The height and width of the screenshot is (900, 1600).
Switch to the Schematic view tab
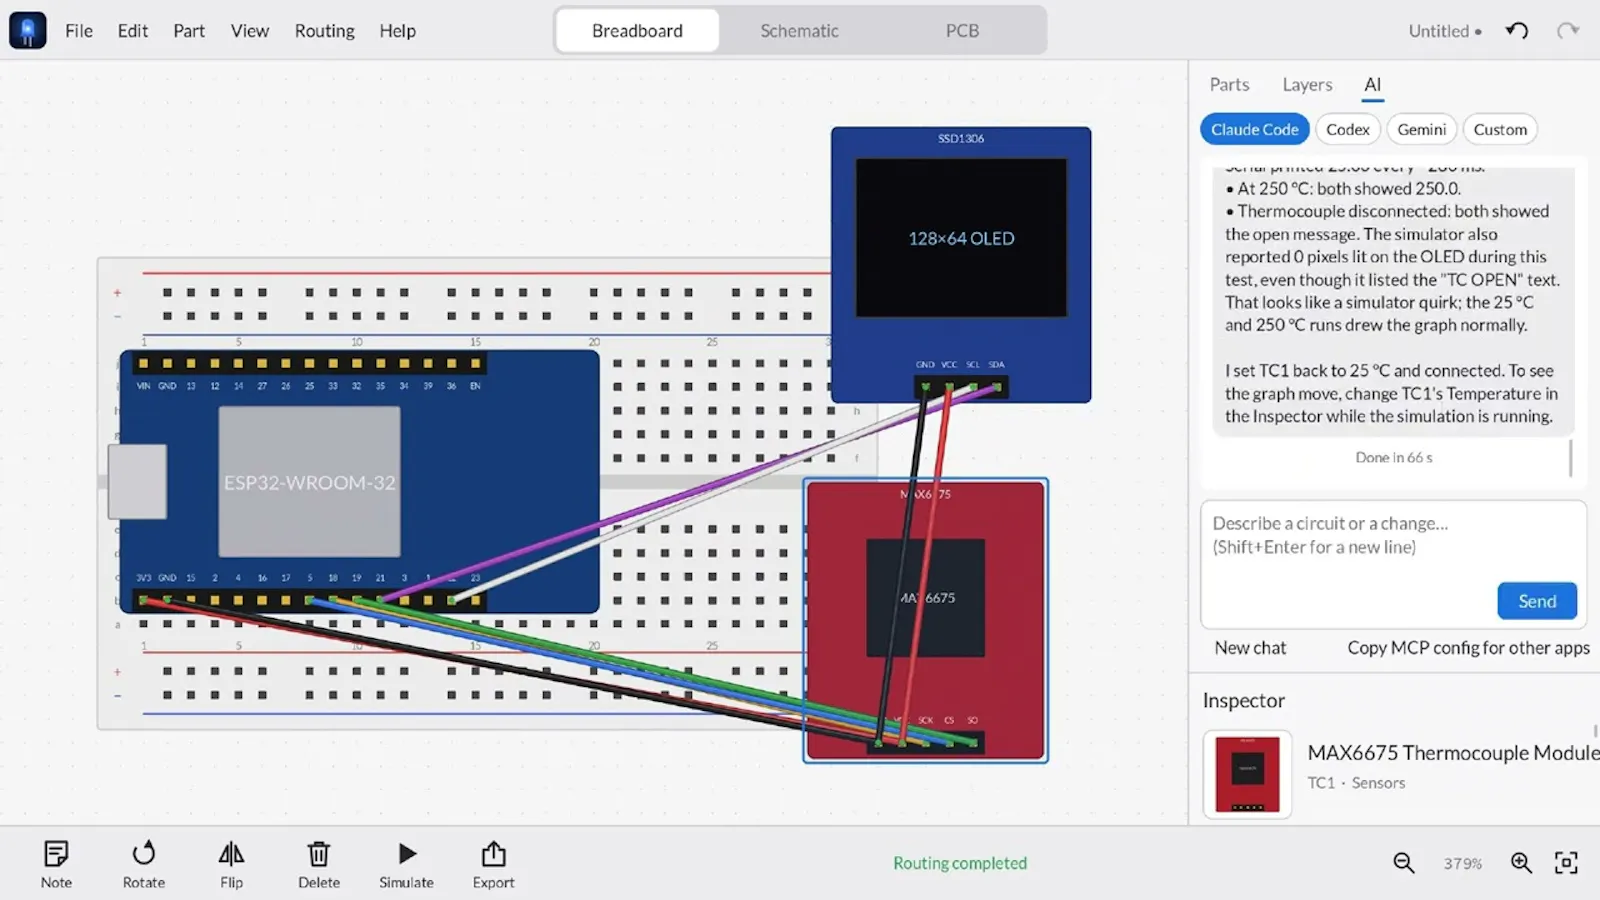pos(799,30)
